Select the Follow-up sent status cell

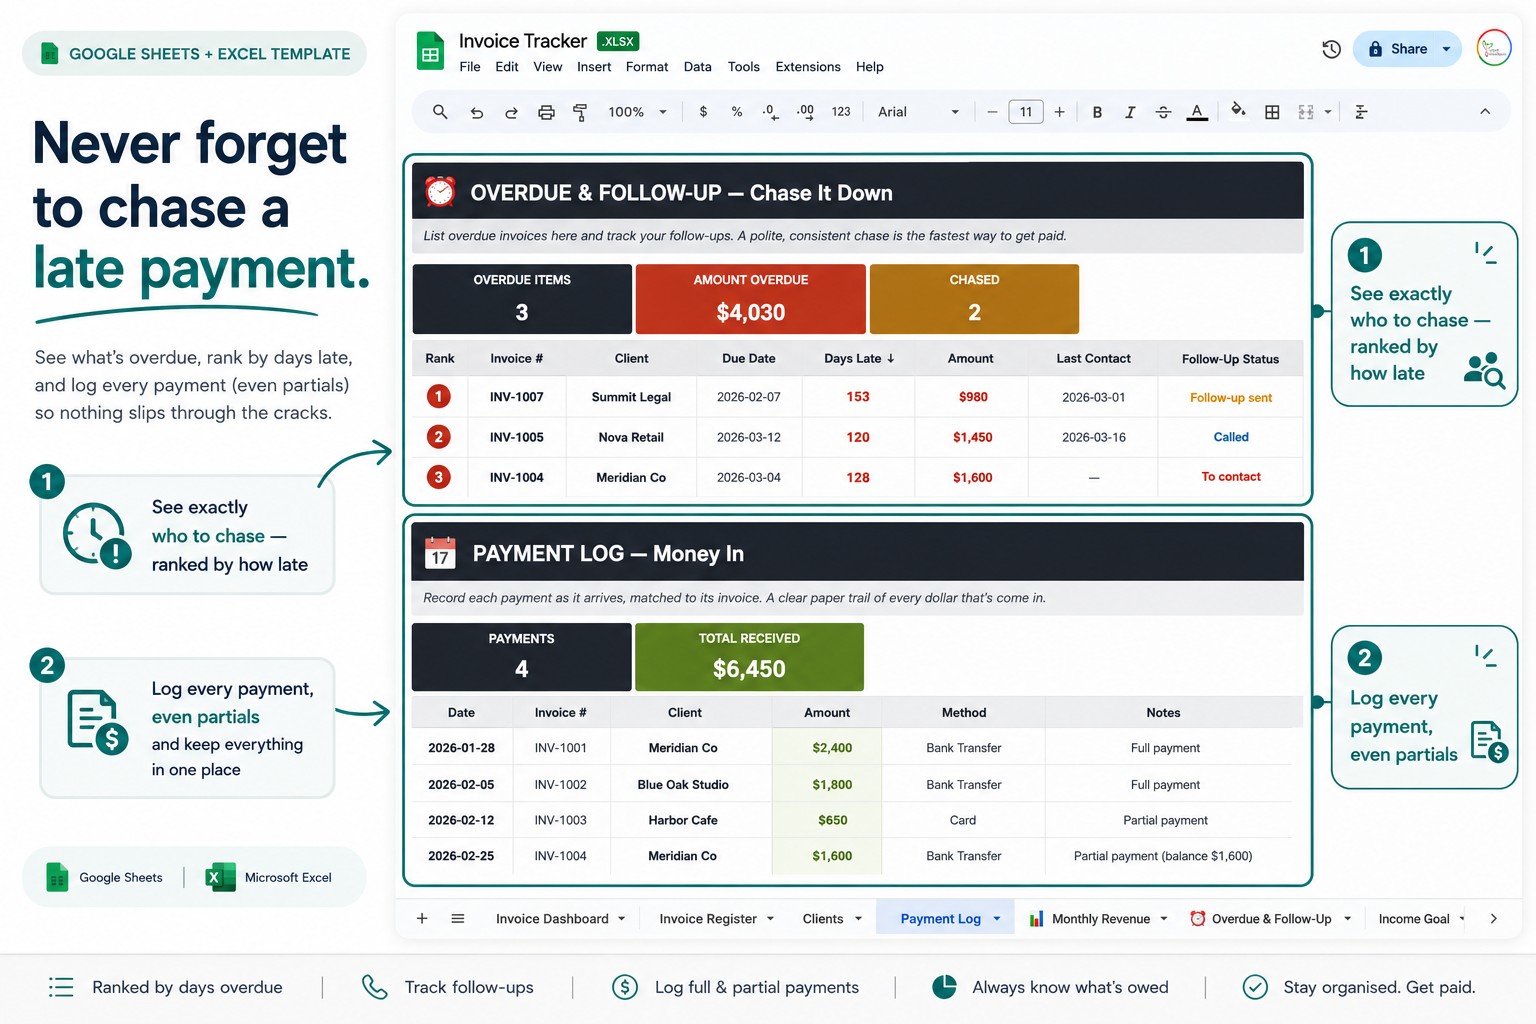[1231, 398]
